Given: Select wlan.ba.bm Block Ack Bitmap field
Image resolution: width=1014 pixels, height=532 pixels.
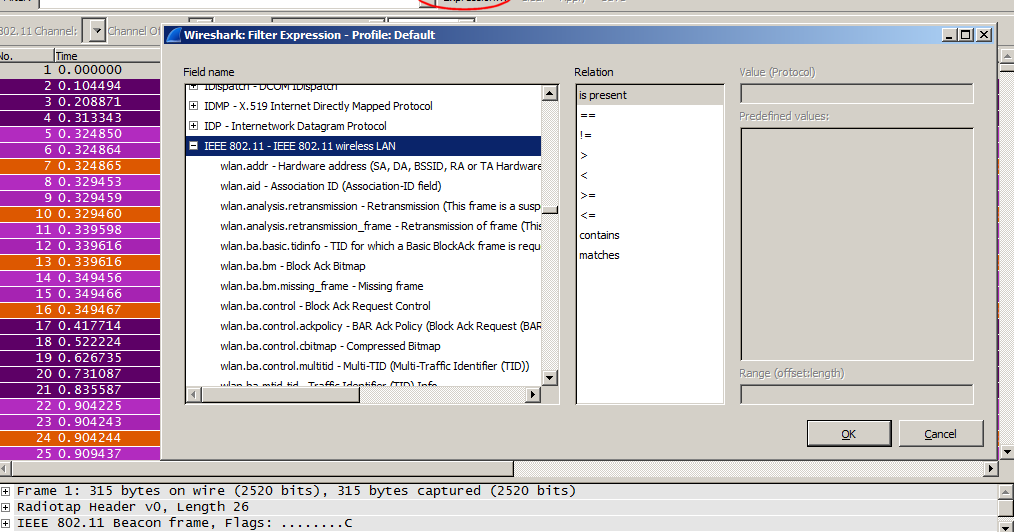Looking at the screenshot, I should click(292, 266).
